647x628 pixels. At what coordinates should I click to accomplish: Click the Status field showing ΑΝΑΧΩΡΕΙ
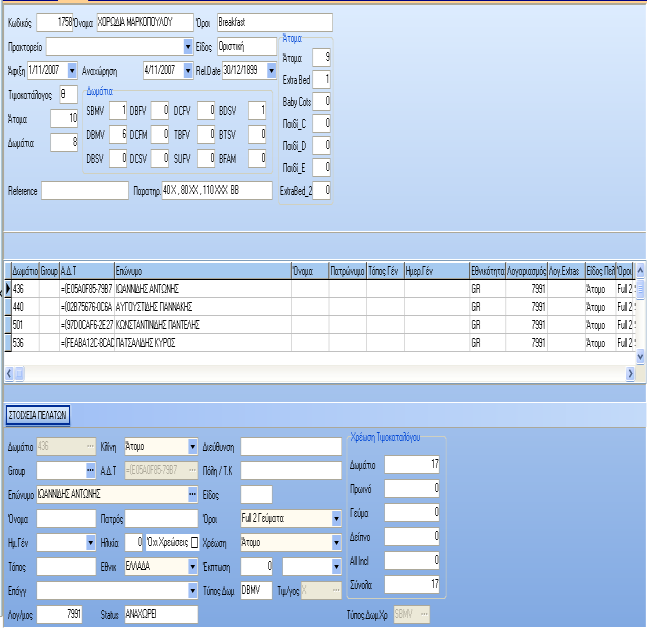pos(161,614)
